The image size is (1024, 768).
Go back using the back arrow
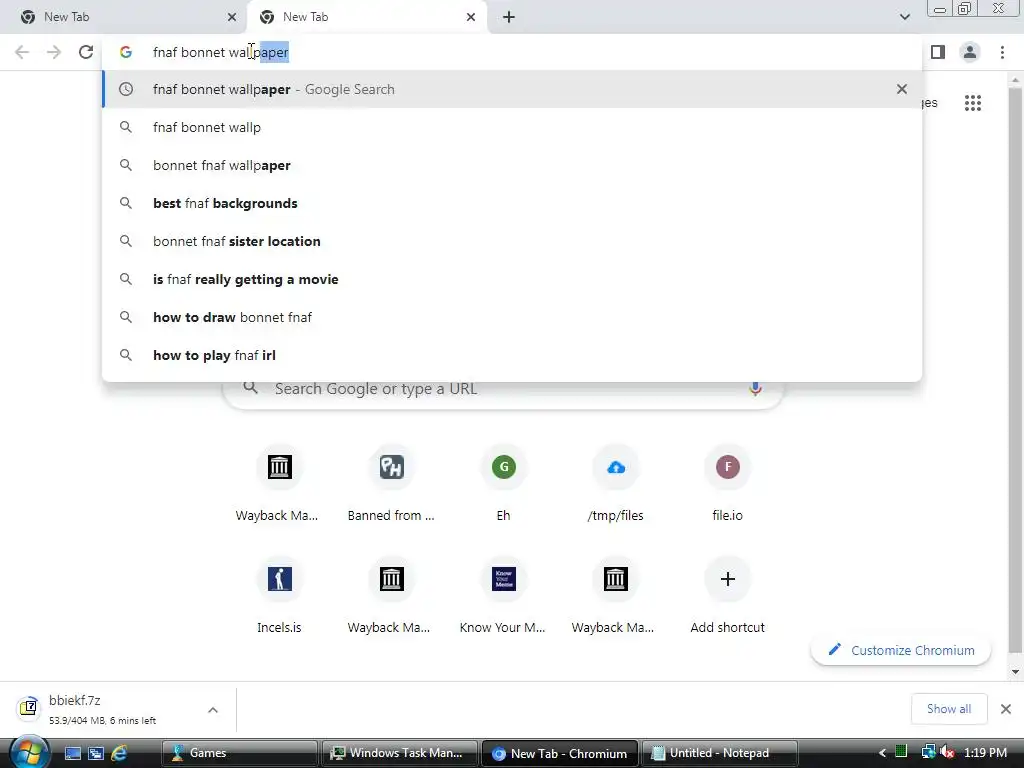point(22,52)
